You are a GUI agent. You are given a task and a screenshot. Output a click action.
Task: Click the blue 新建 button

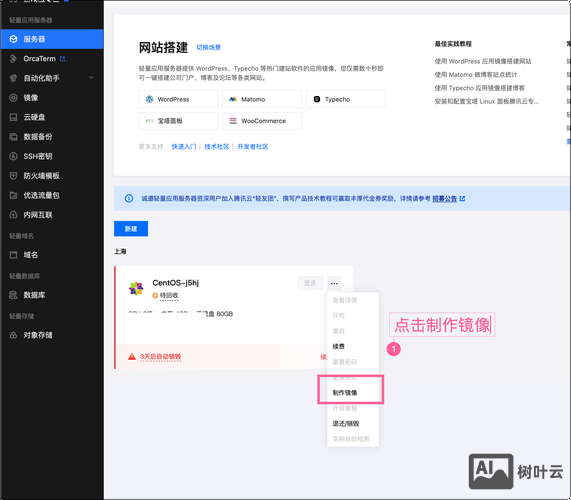pyautogui.click(x=131, y=229)
